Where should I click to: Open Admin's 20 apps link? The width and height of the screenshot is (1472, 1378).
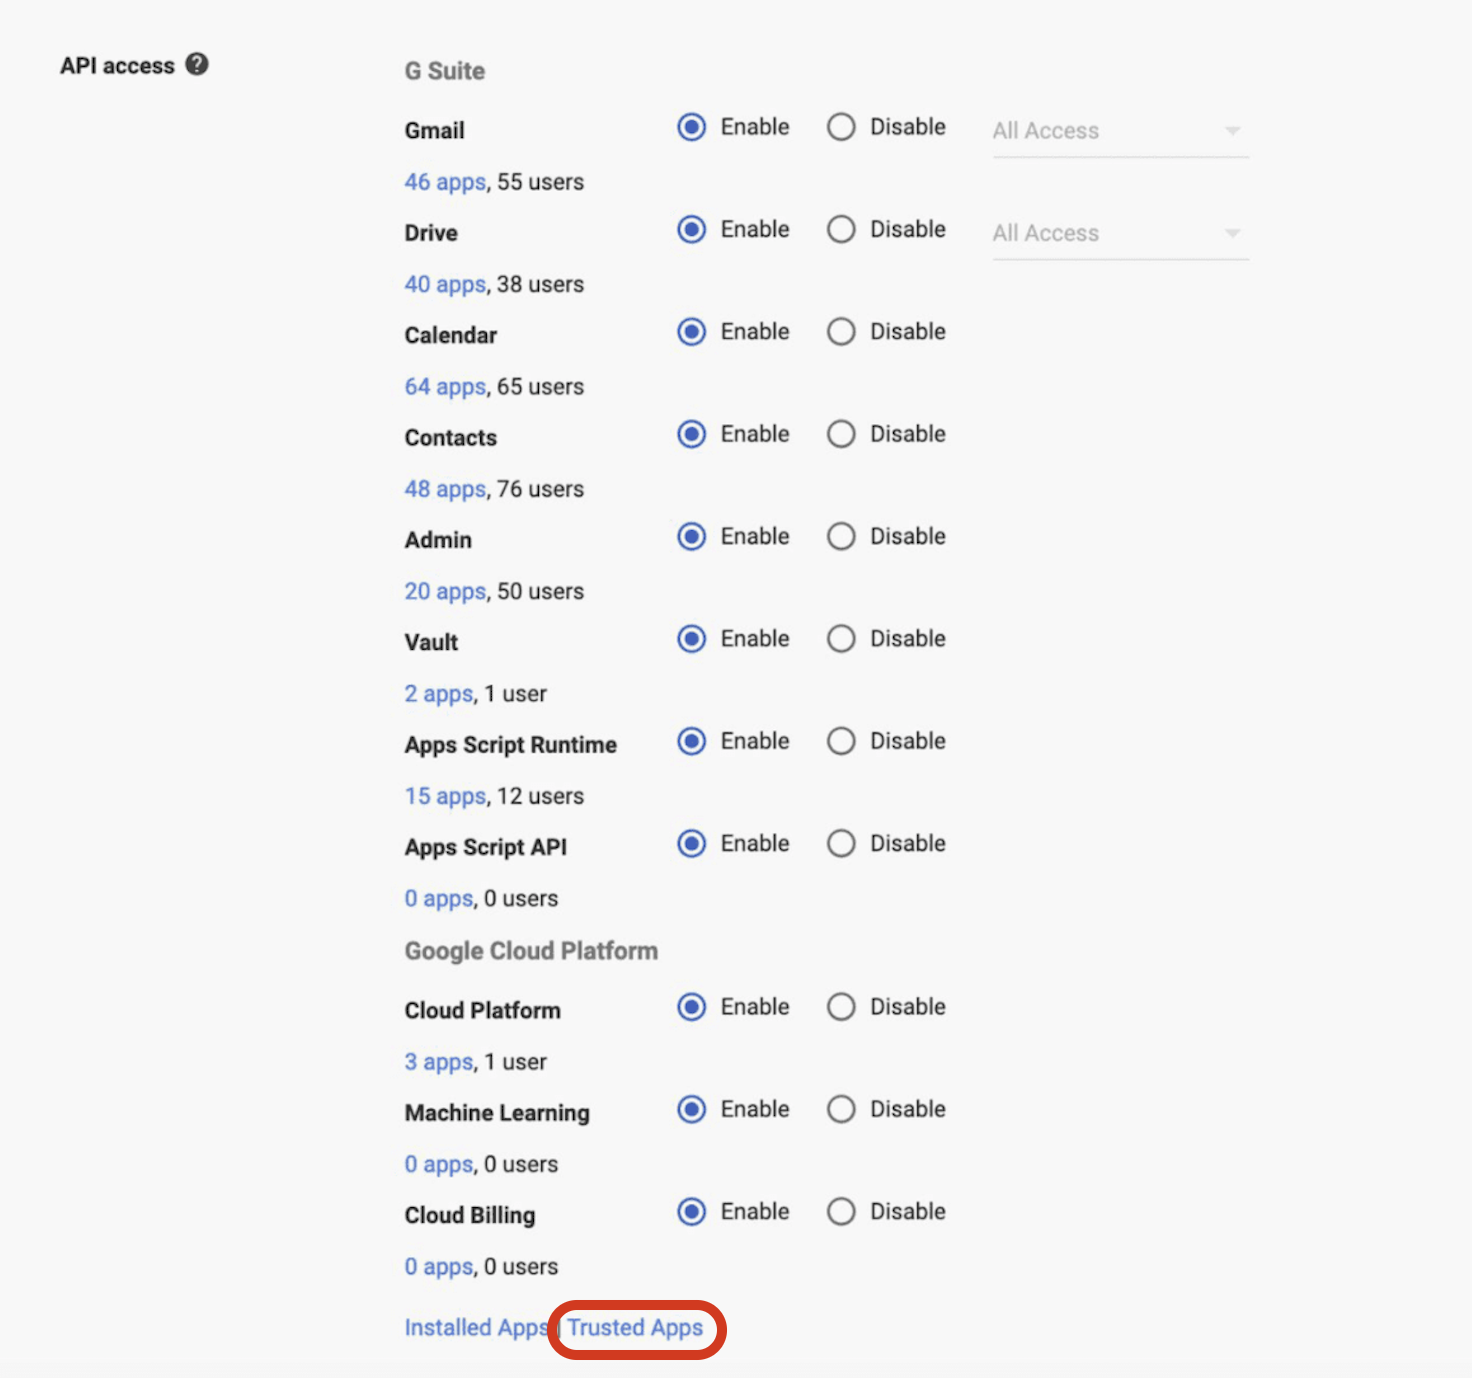tap(445, 591)
